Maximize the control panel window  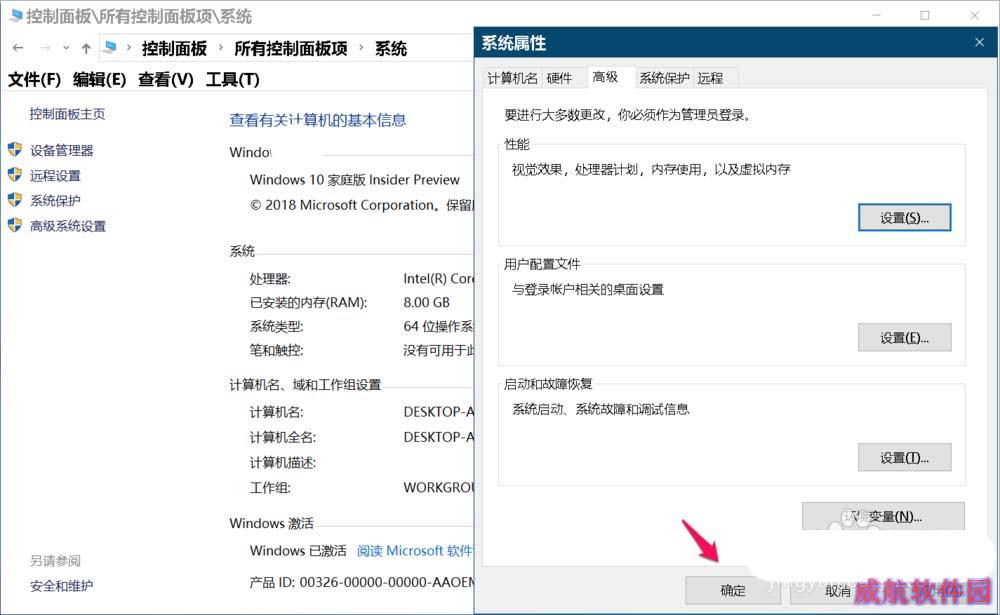tap(925, 15)
